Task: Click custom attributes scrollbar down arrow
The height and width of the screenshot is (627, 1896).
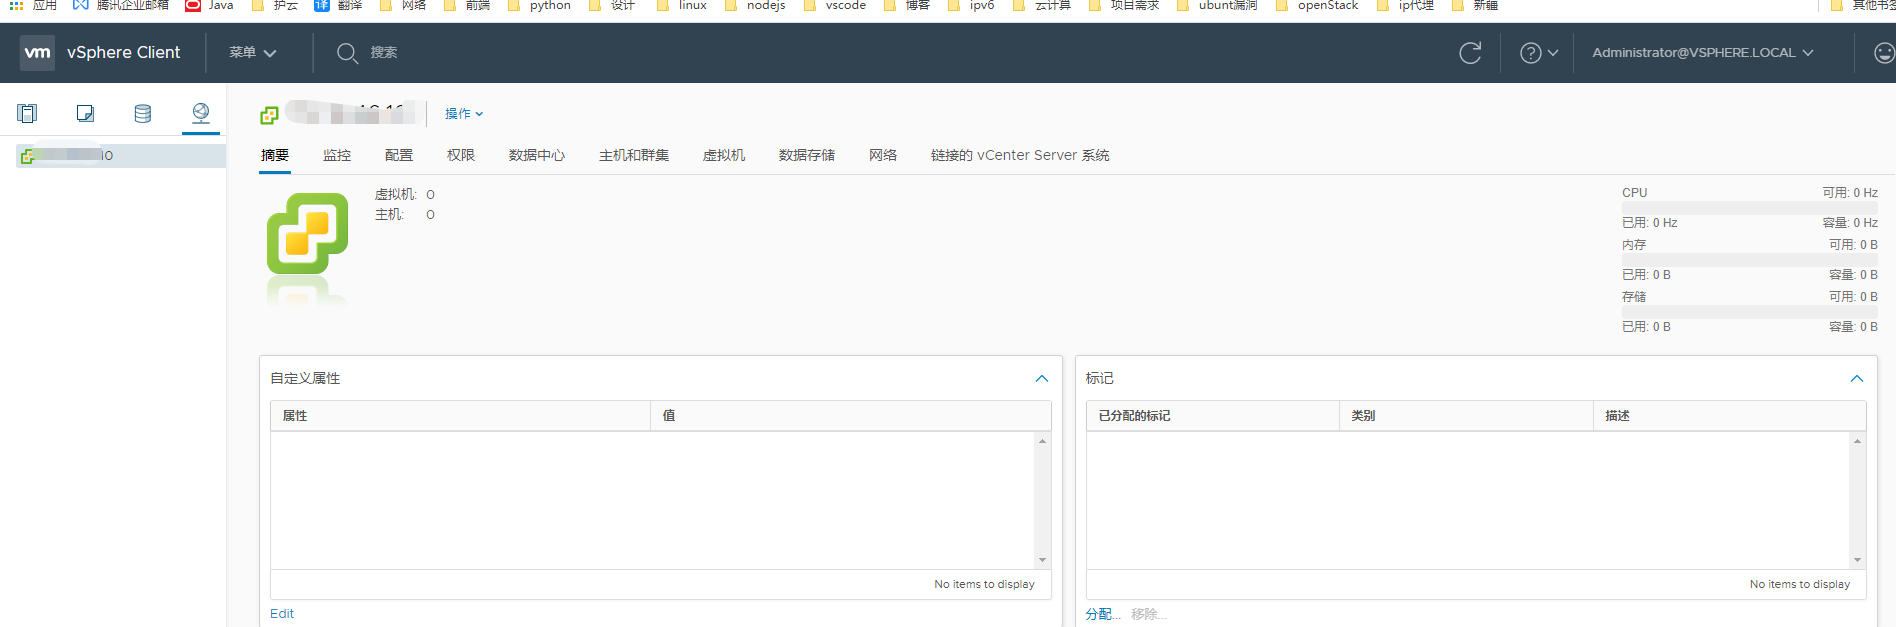Action: point(1042,560)
